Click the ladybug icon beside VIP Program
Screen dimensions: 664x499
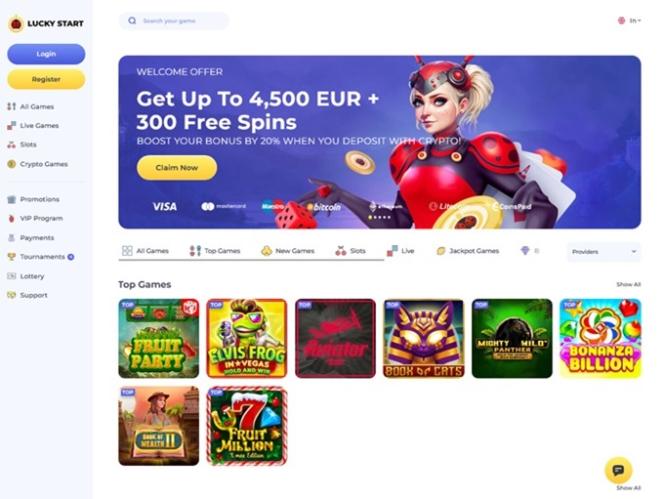click(x=11, y=219)
